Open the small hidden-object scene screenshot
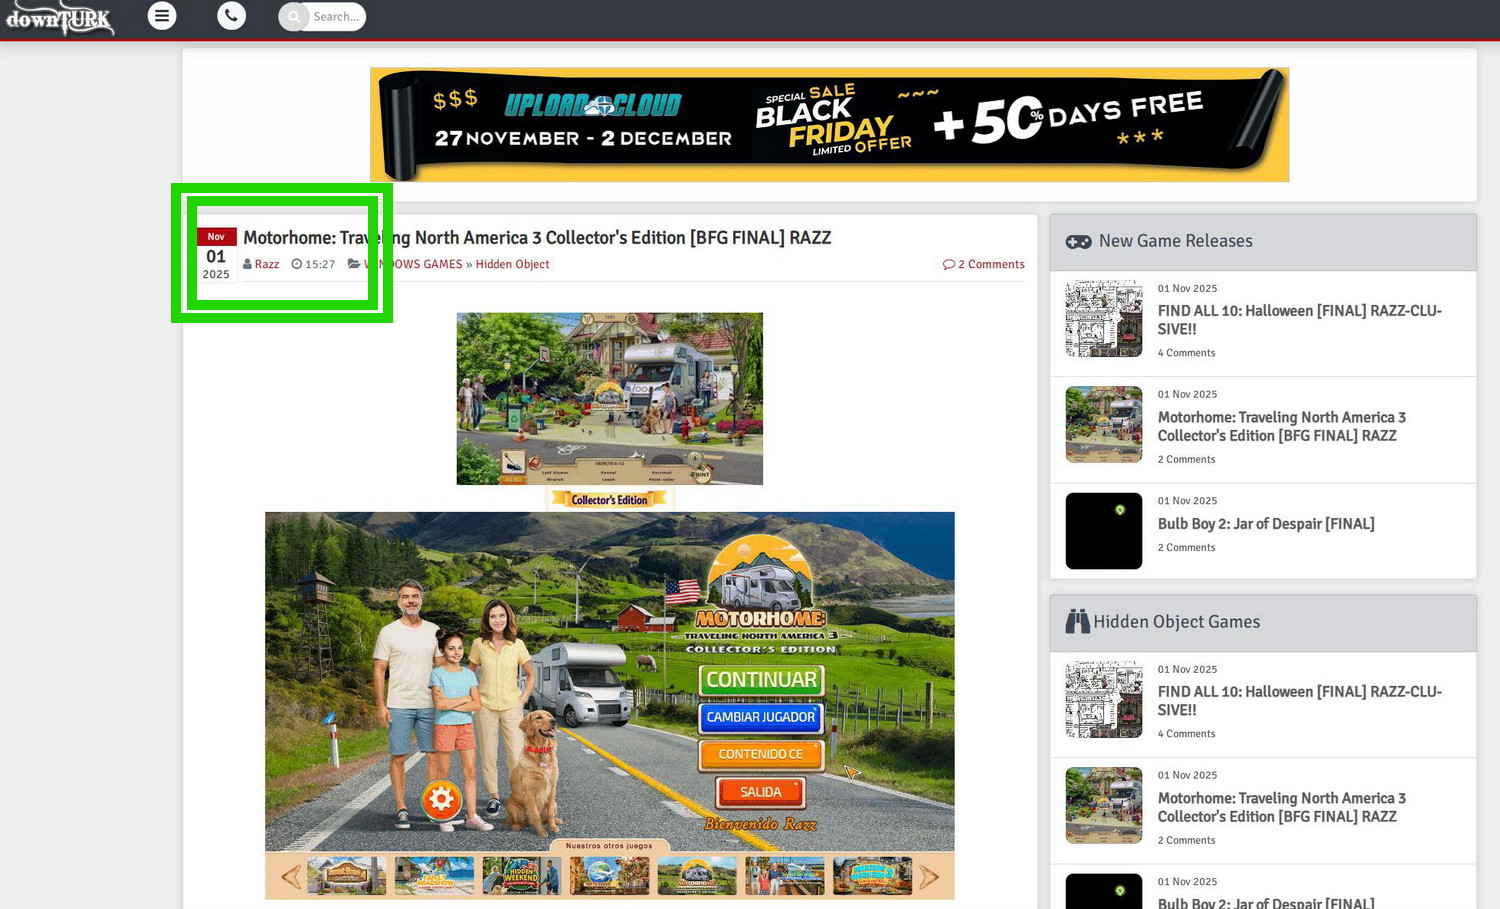Viewport: 1500px width, 909px height. [610, 399]
